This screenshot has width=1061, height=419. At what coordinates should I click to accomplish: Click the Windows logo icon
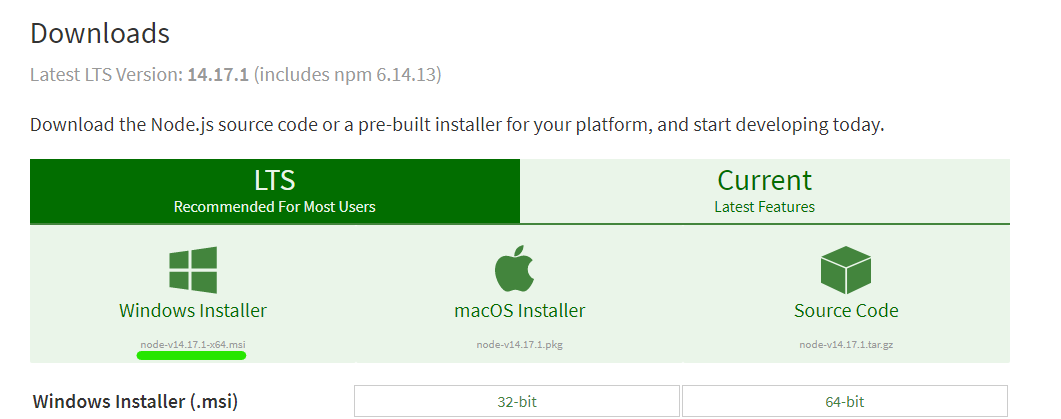193,270
